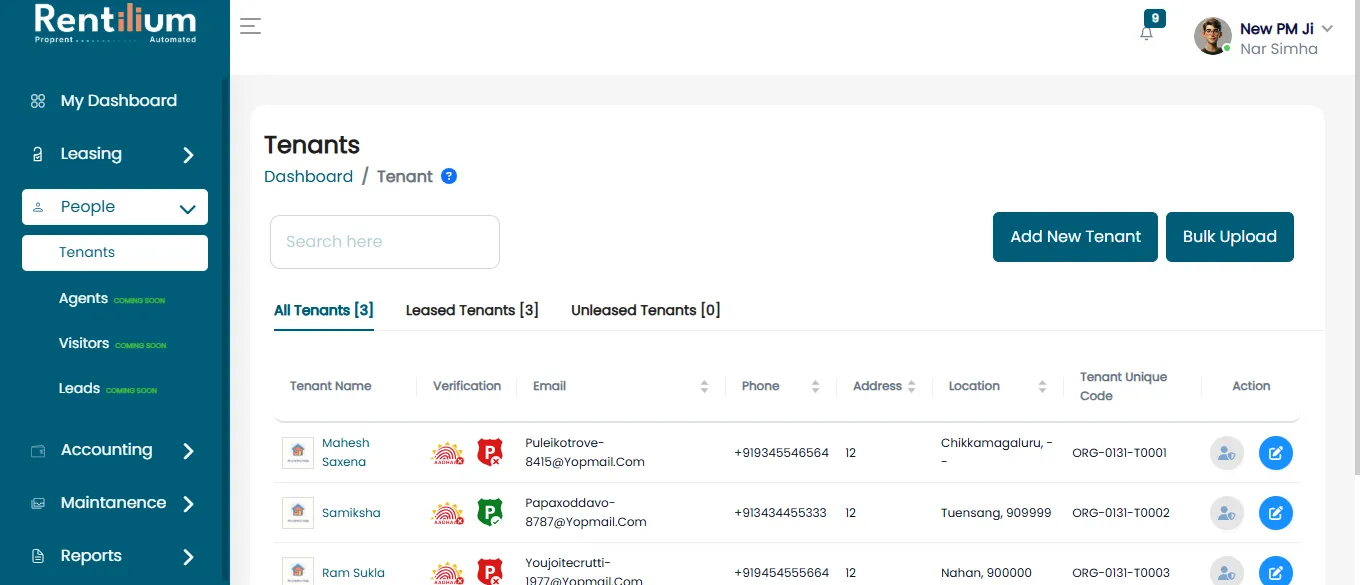Expand the Reports sidebar menu
The width and height of the screenshot is (1360, 585).
(x=115, y=556)
